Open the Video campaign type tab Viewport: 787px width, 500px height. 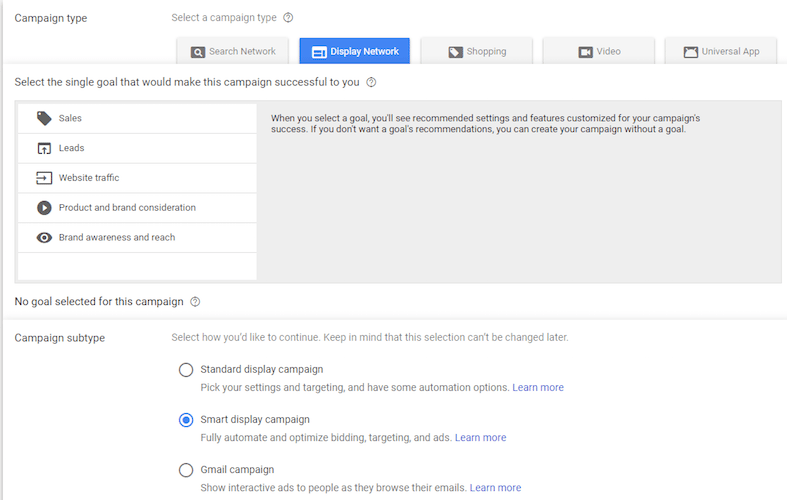tap(598, 51)
